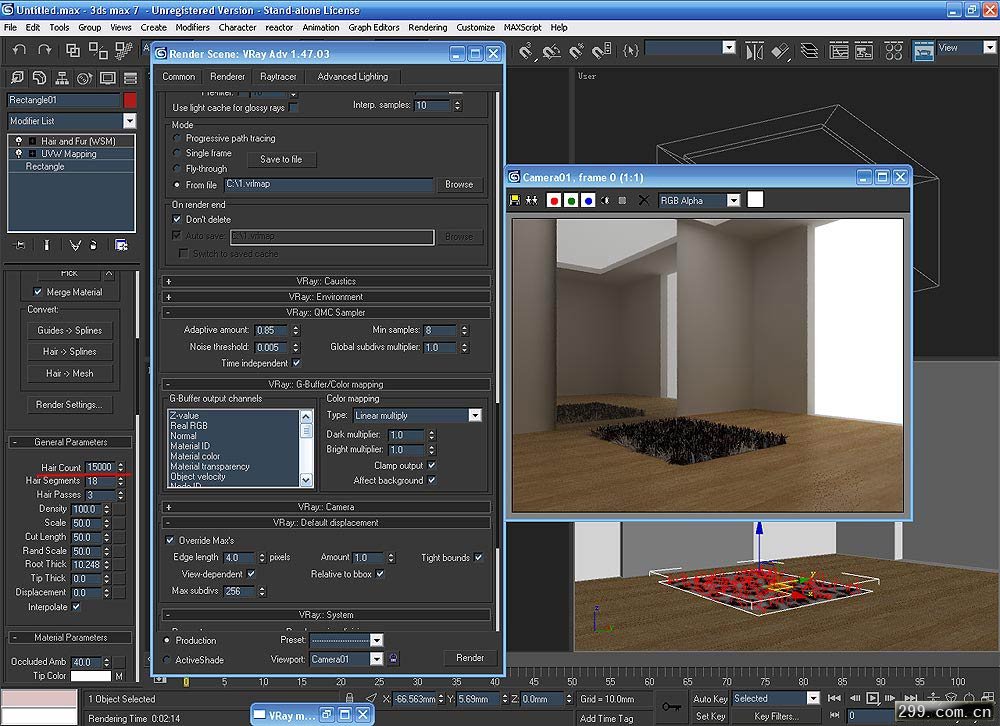This screenshot has height=726, width=1000.
Task: Uncheck the Don't delete checkbox
Action: (x=177, y=219)
